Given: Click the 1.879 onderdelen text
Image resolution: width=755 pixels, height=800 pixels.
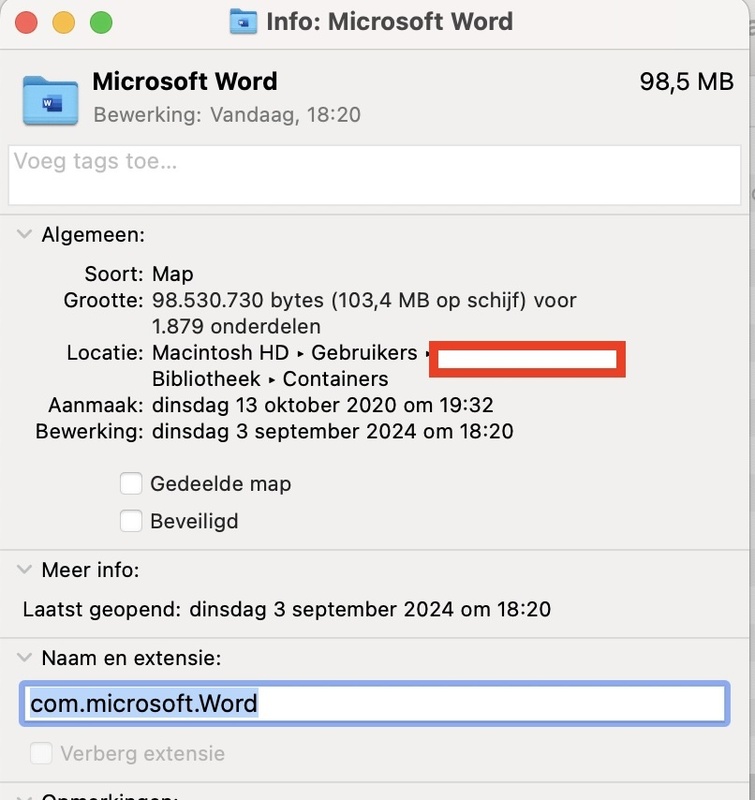Looking at the screenshot, I should point(236,327).
